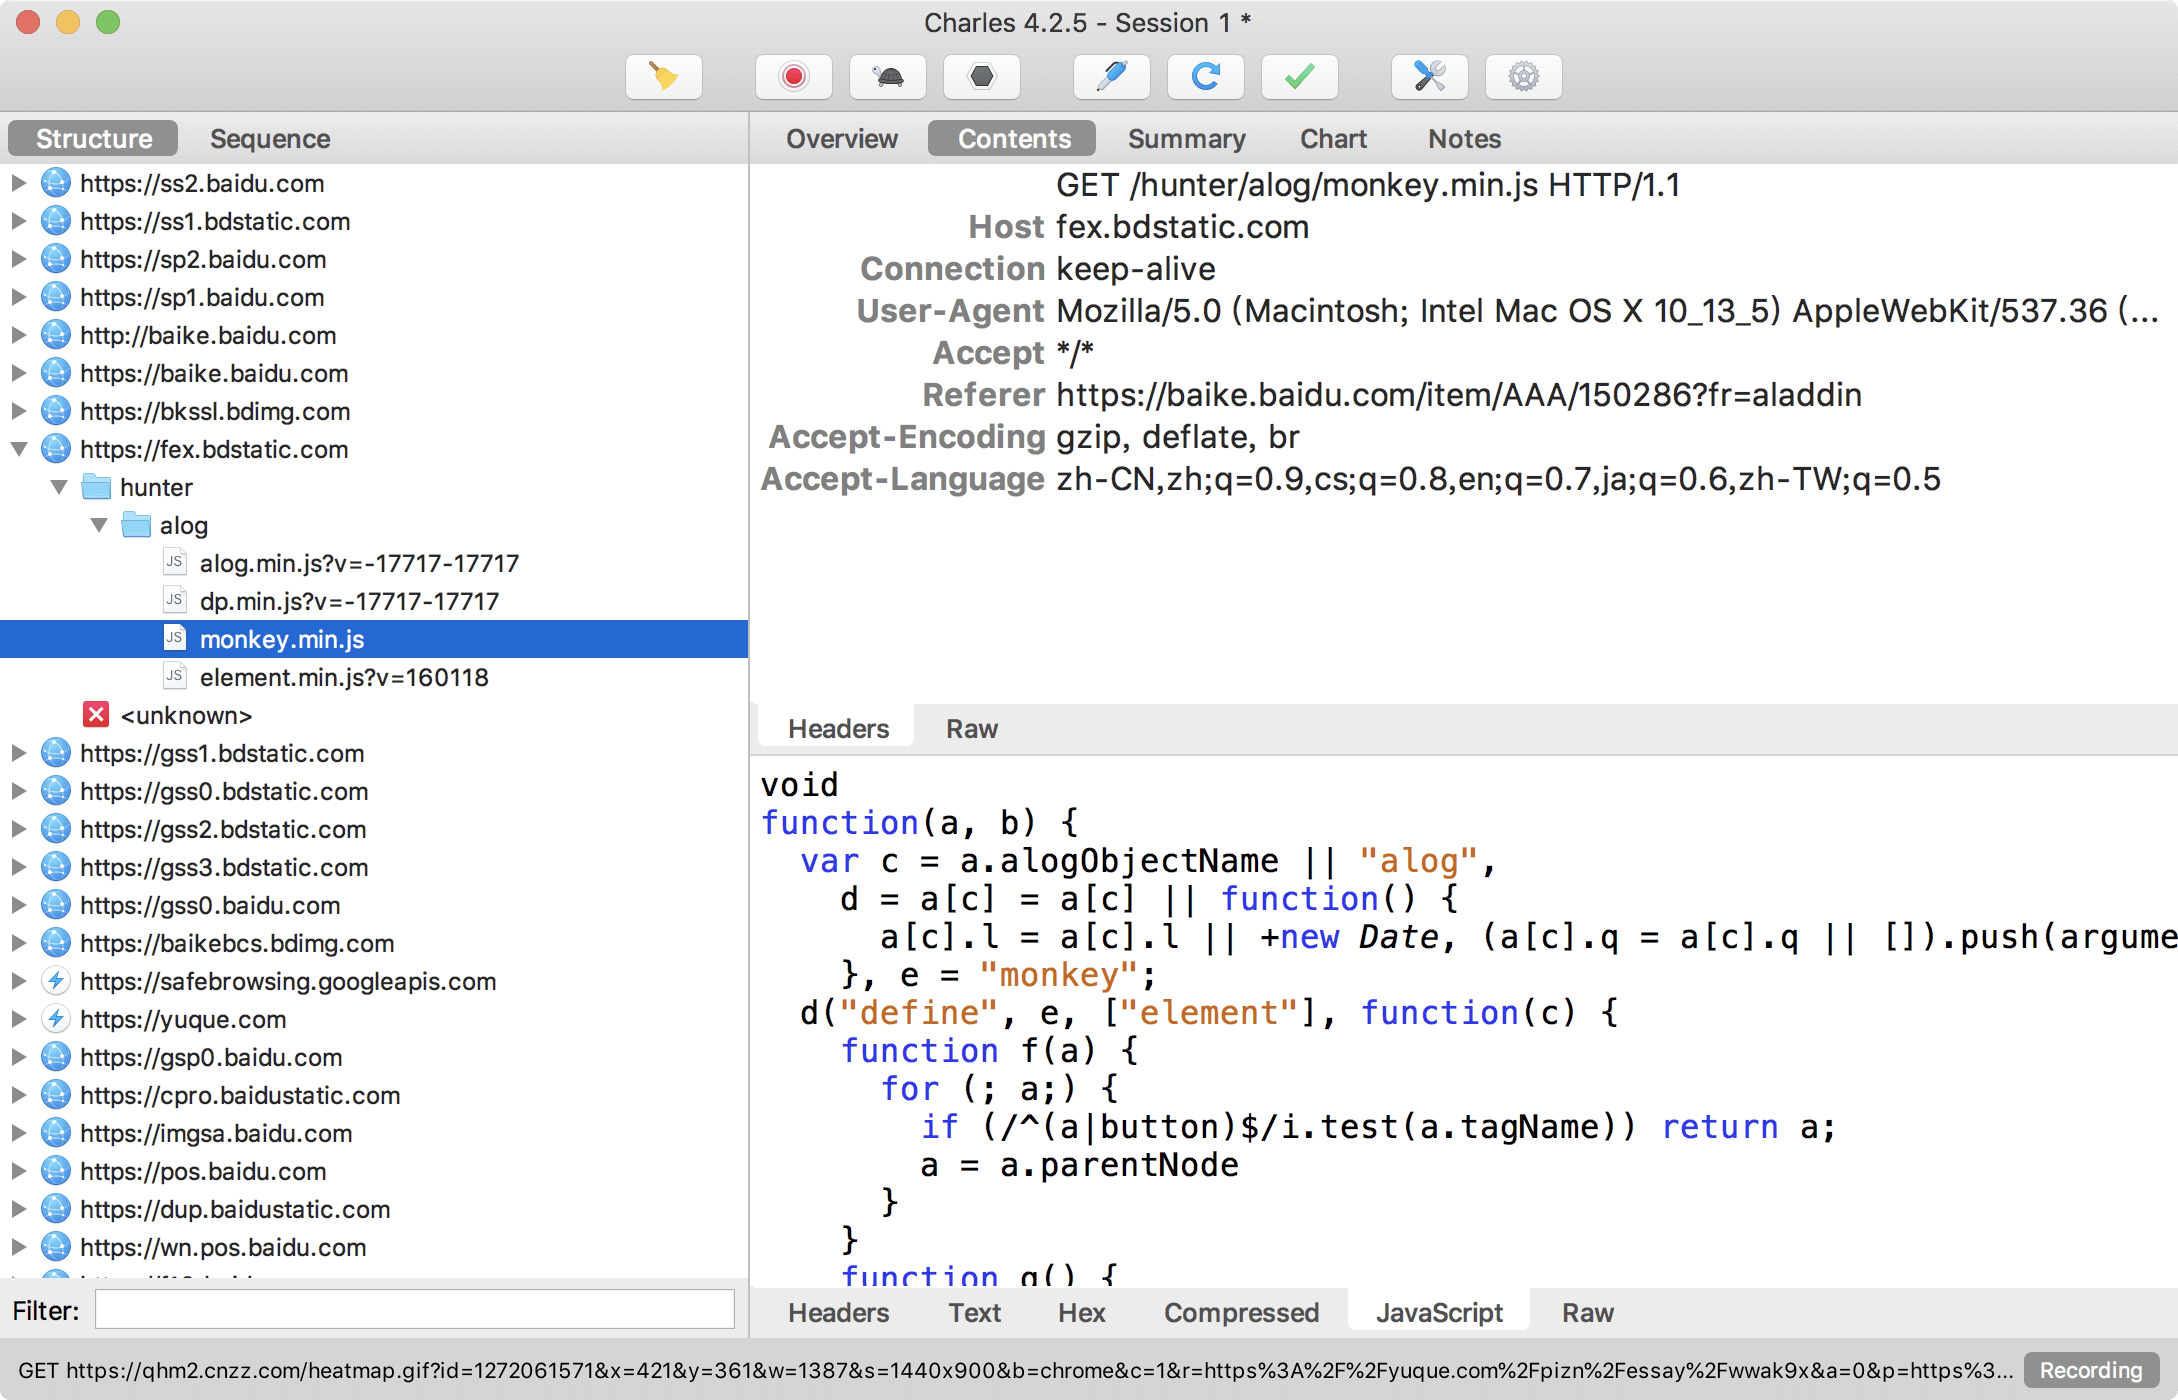Click the red error icon beside unknown
This screenshot has width=2178, height=1400.
96,715
